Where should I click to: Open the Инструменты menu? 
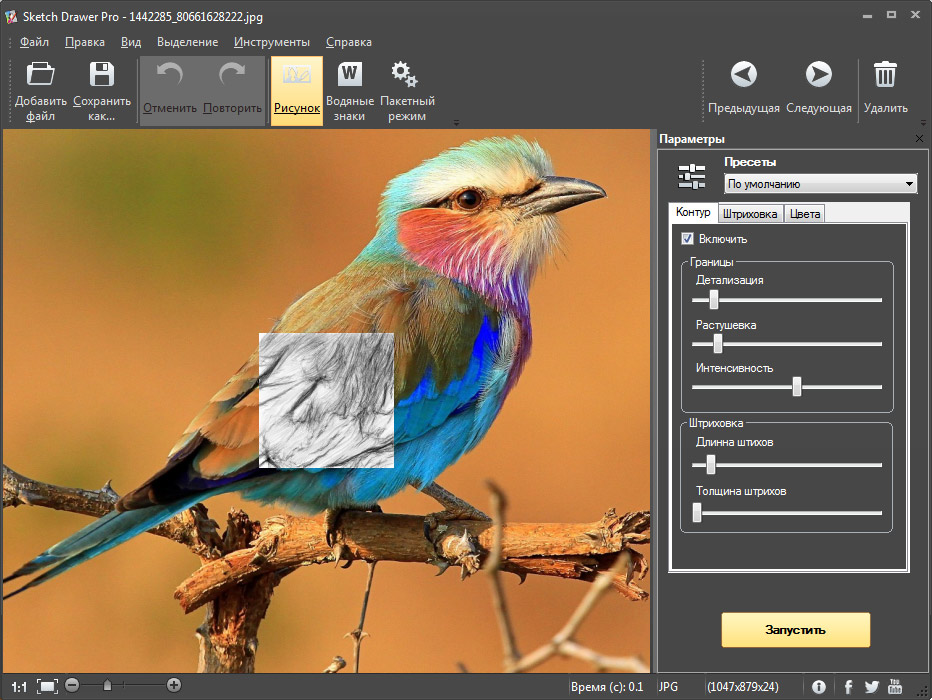pyautogui.click(x=272, y=42)
